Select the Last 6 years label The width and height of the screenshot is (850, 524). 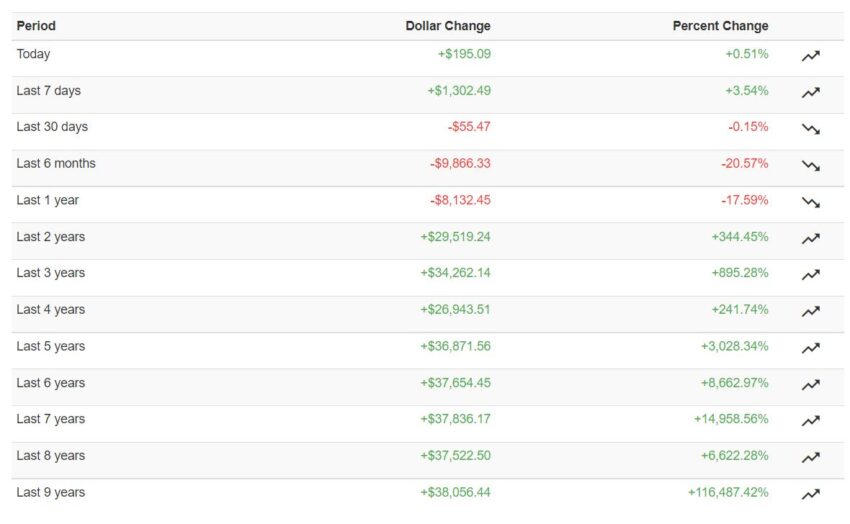50,383
